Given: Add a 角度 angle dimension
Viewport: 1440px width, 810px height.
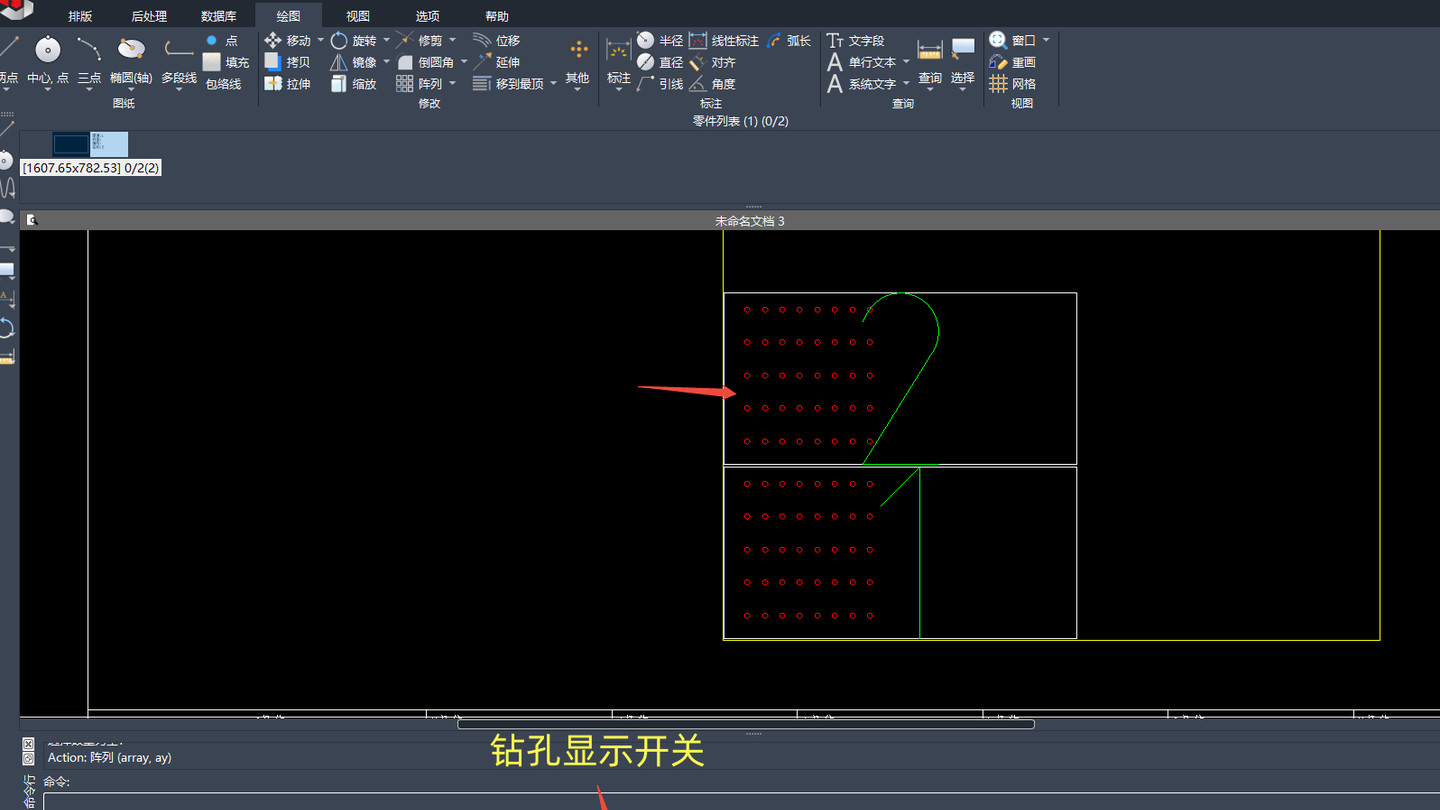Looking at the screenshot, I should [x=713, y=84].
